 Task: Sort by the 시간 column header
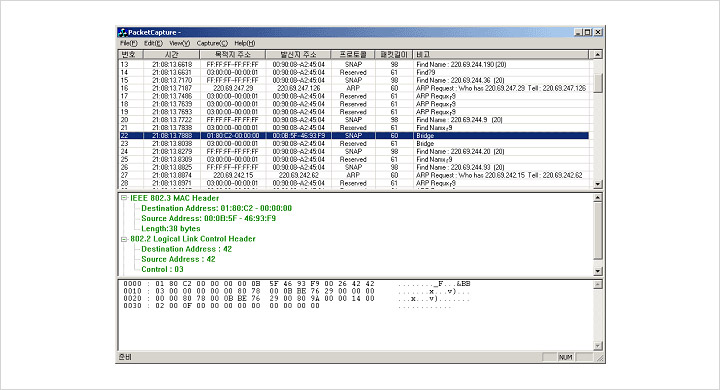(172, 54)
